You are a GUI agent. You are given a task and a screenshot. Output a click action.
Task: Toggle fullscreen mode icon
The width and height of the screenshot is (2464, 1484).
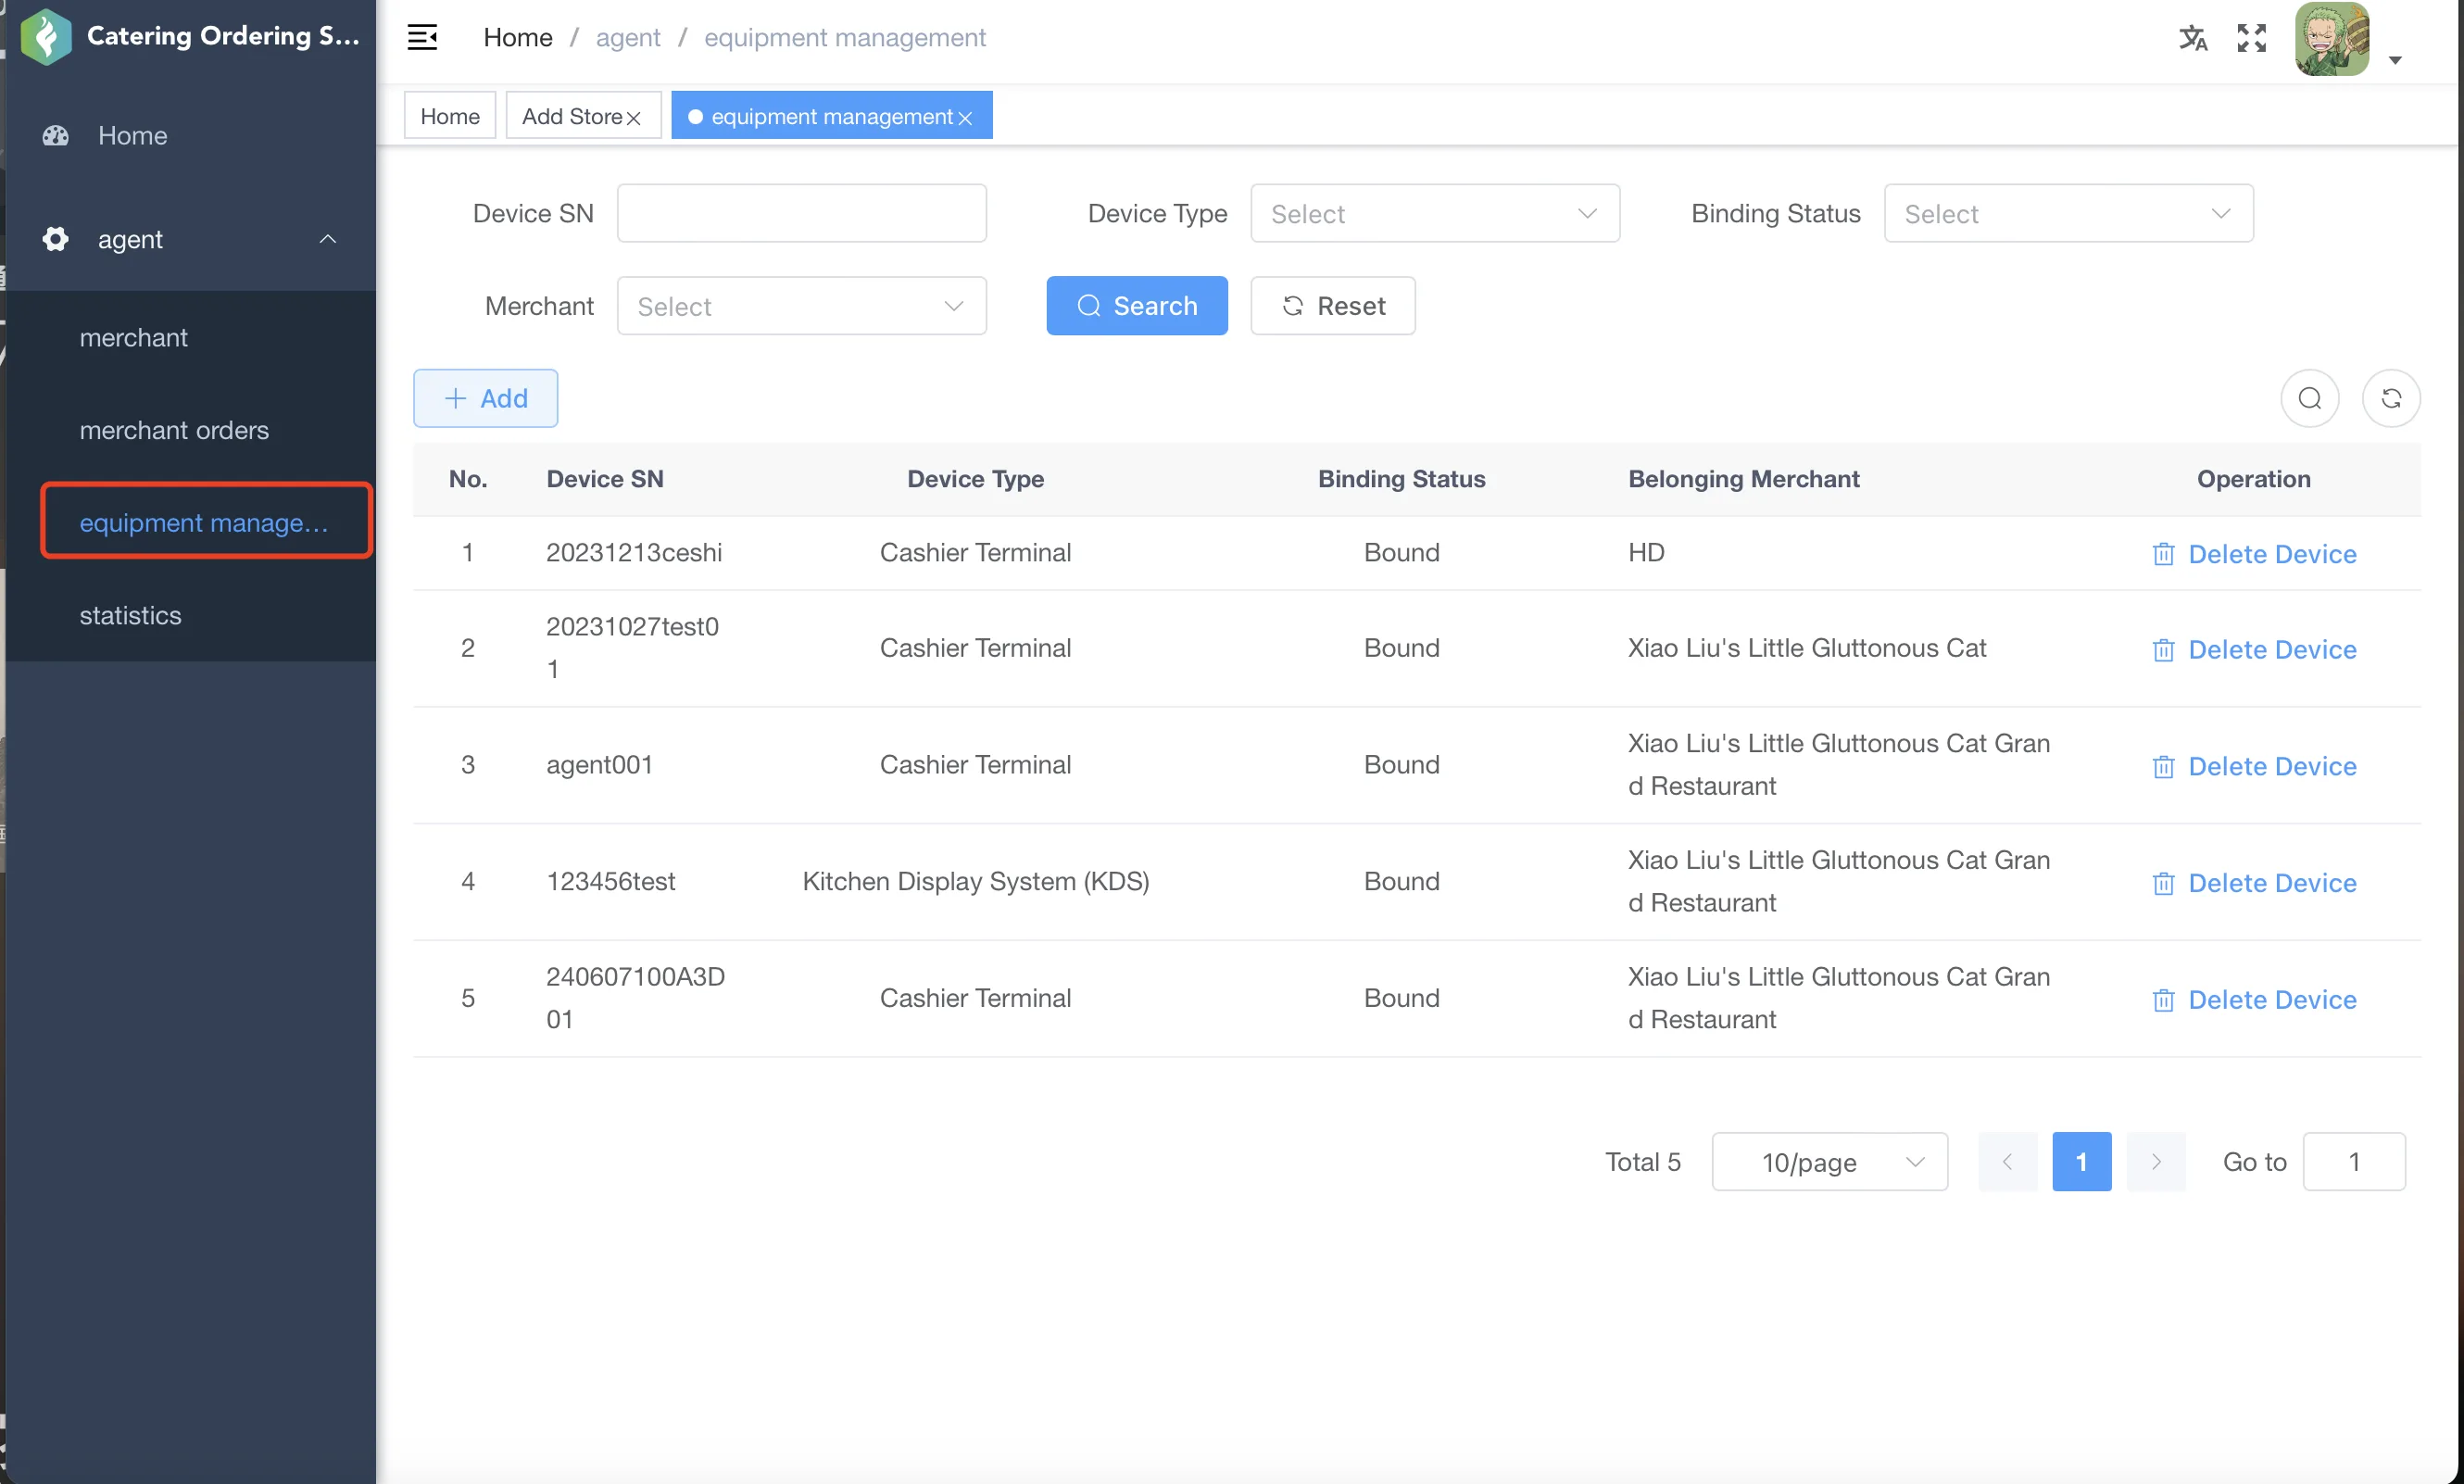2252,38
